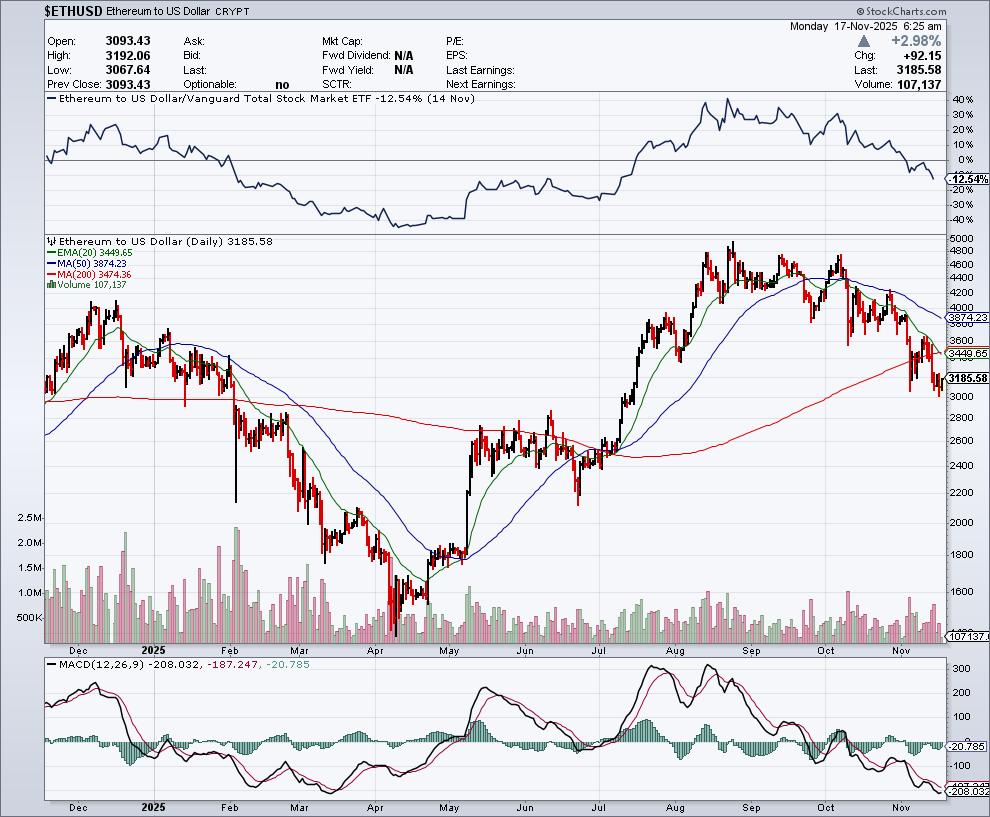
Task: Click the 3185.58 last-price tag on price axis
Action: pos(968,378)
